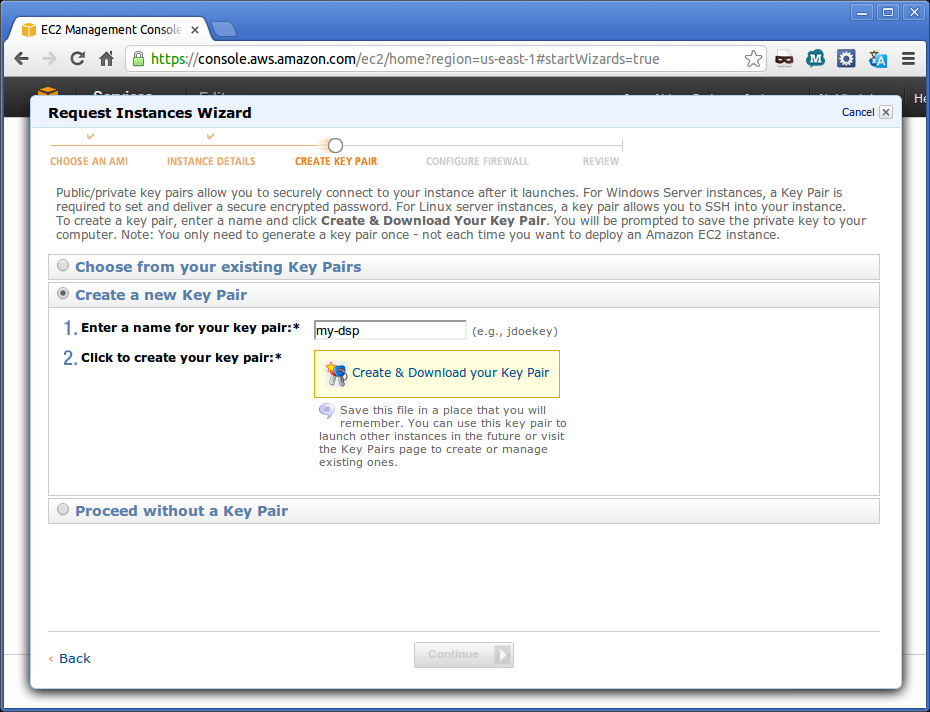The height and width of the screenshot is (712, 930).
Task: Maximize the browser window
Action: 888,12
